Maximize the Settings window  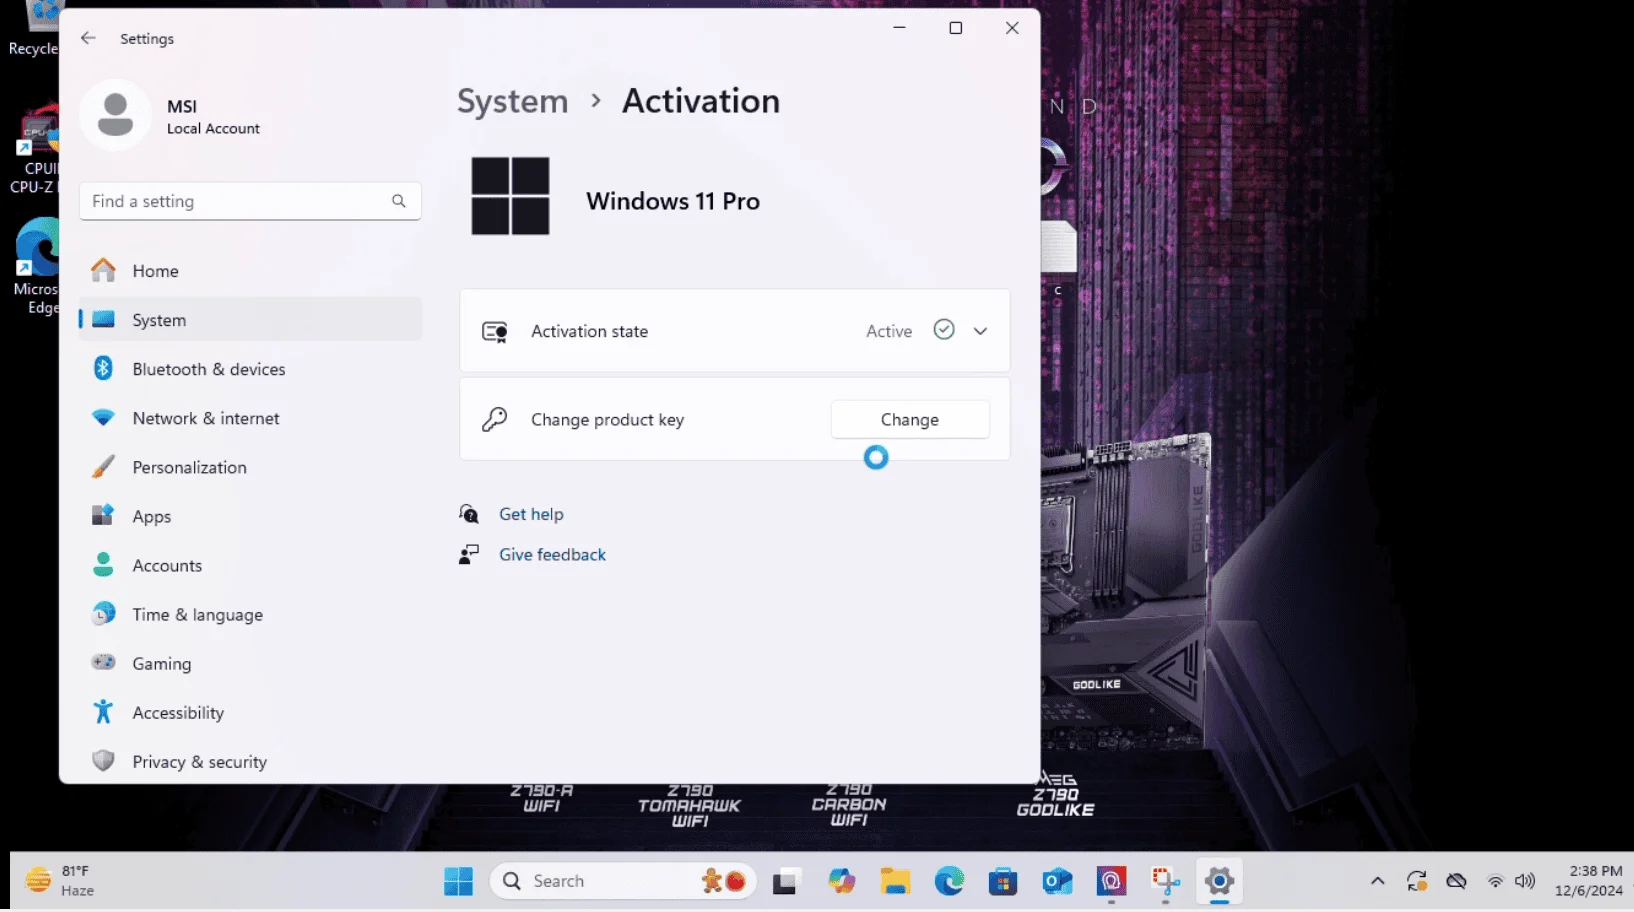(x=955, y=28)
